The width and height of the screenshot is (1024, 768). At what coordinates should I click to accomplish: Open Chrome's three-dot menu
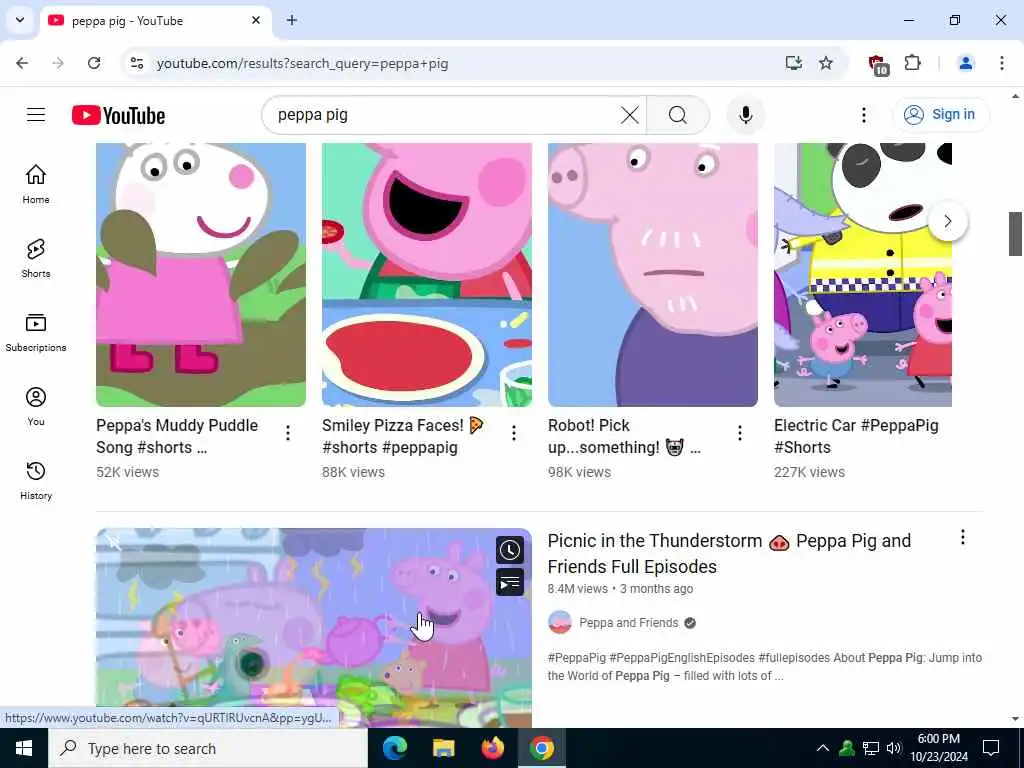coord(1002,63)
